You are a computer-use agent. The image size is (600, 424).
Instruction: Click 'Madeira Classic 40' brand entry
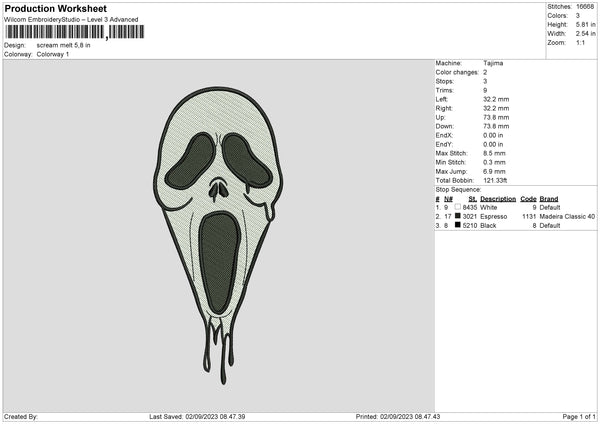pyautogui.click(x=567, y=217)
